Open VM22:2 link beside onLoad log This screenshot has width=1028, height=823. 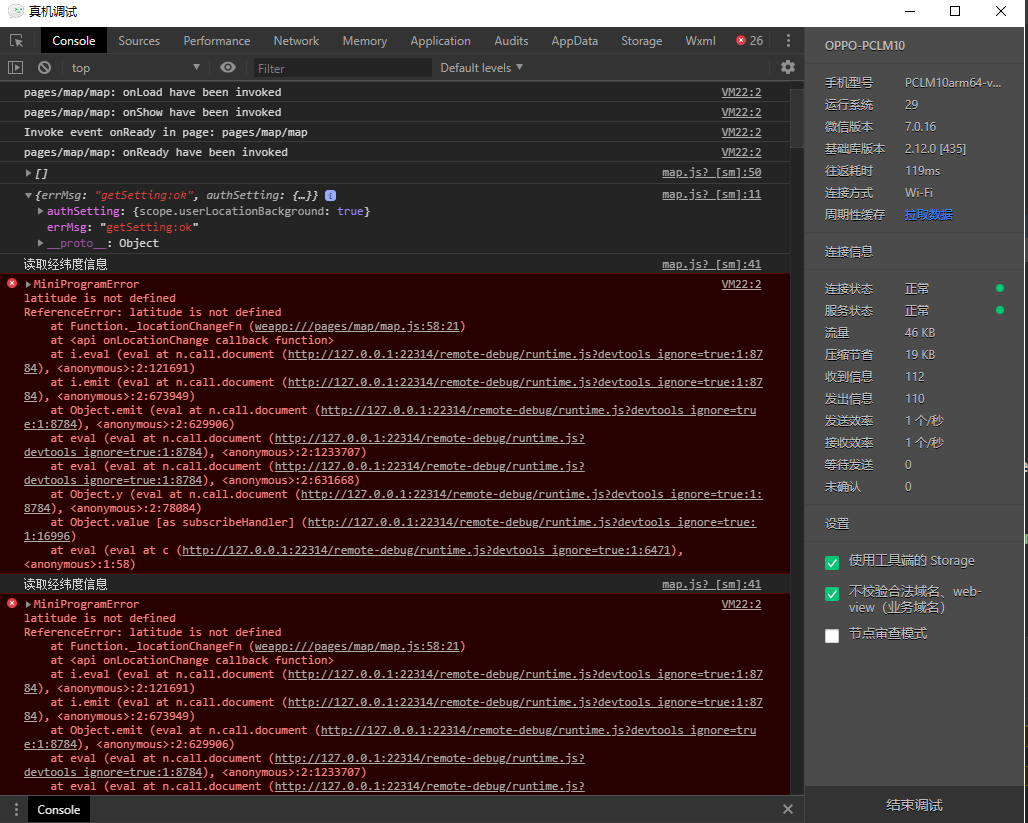click(741, 92)
